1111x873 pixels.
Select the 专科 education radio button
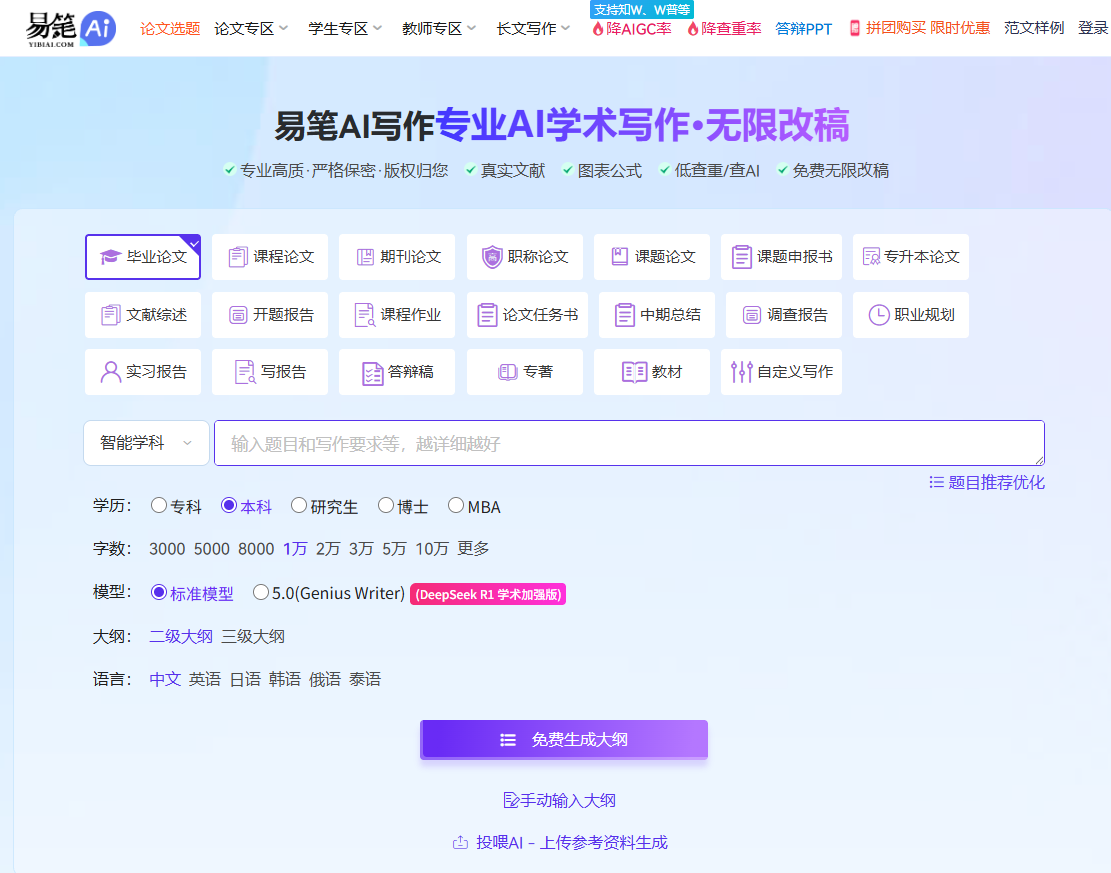click(159, 506)
